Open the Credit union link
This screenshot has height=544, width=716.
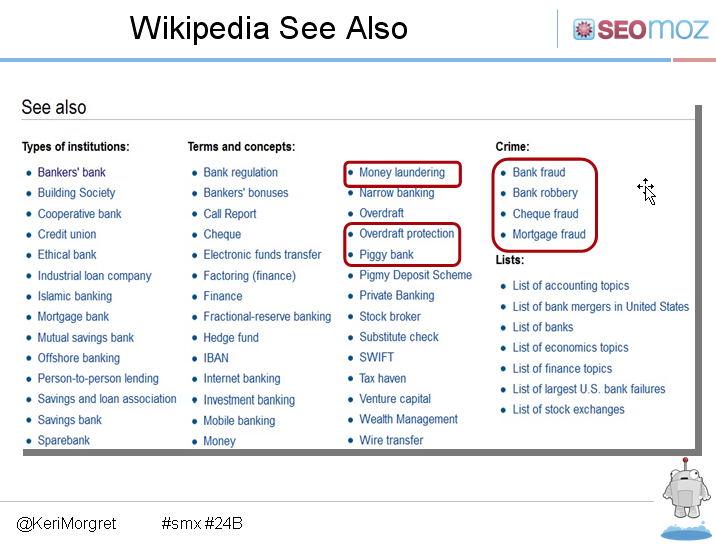67,234
